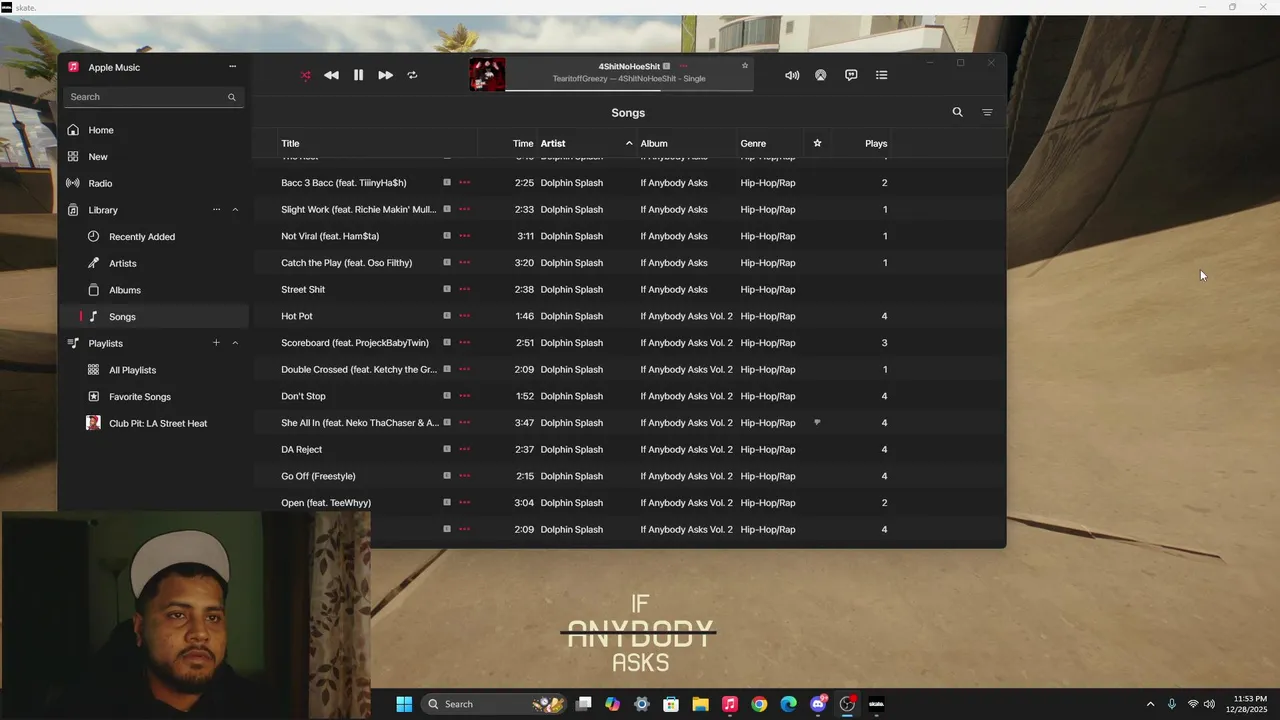Open more options for Street Shit
Screen dimensions: 1280x720
pos(464,290)
